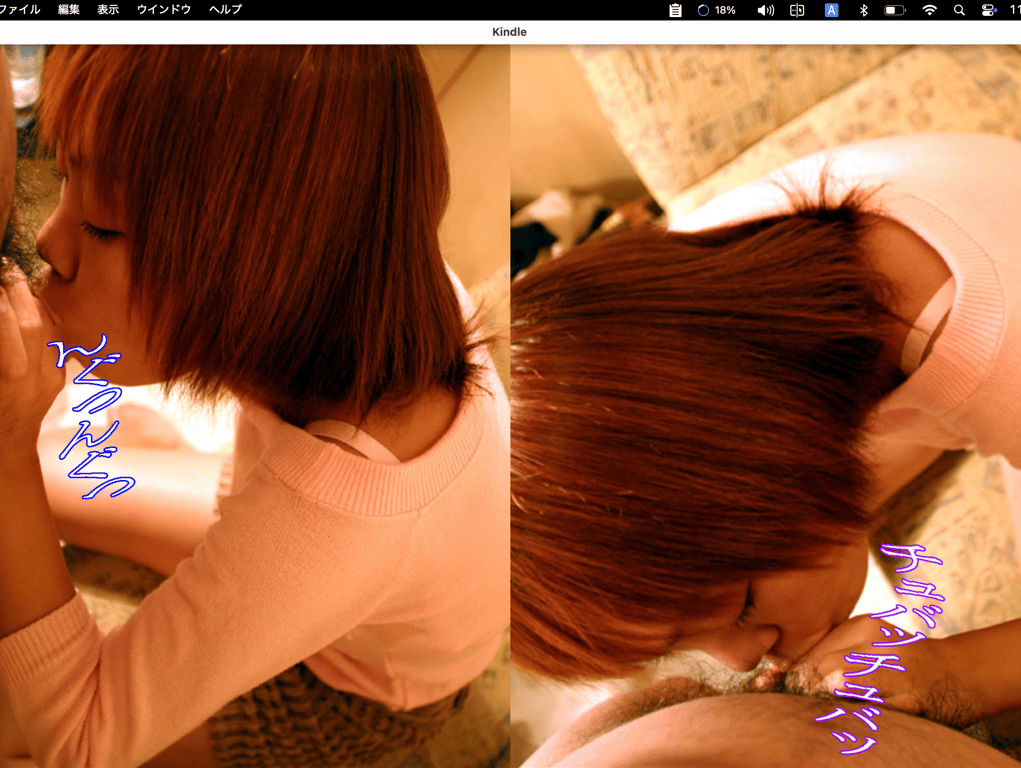This screenshot has width=1021, height=768.
Task: Open the ヘルプ menu
Action: coord(225,9)
